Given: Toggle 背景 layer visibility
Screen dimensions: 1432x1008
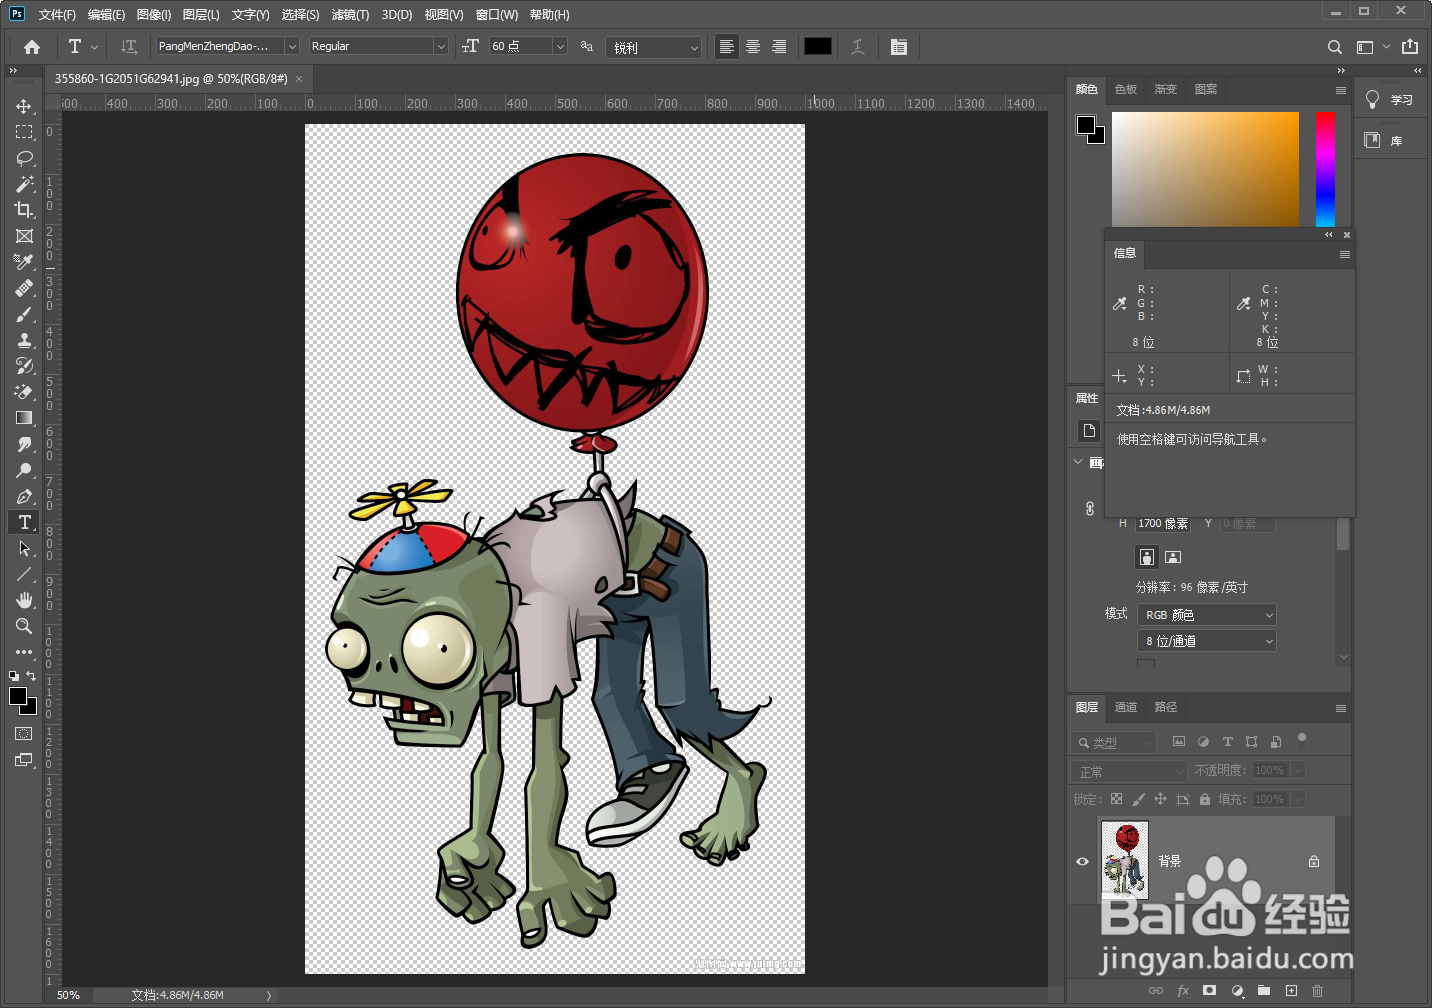Looking at the screenshot, I should click(x=1082, y=861).
